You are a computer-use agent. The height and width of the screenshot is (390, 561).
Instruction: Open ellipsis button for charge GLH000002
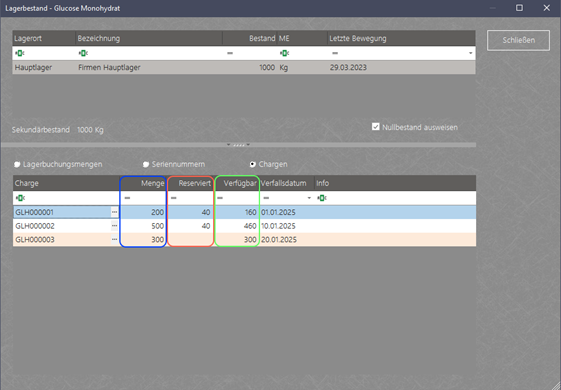(114, 226)
